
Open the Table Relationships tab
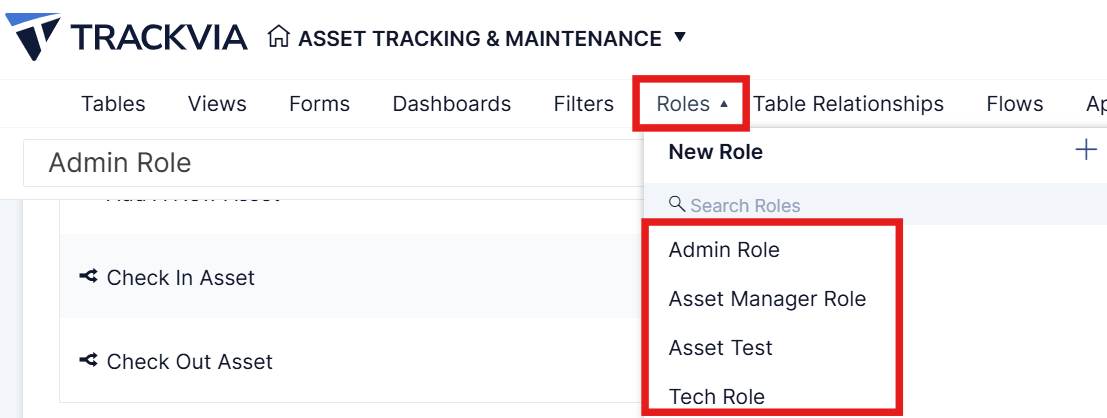point(849,104)
